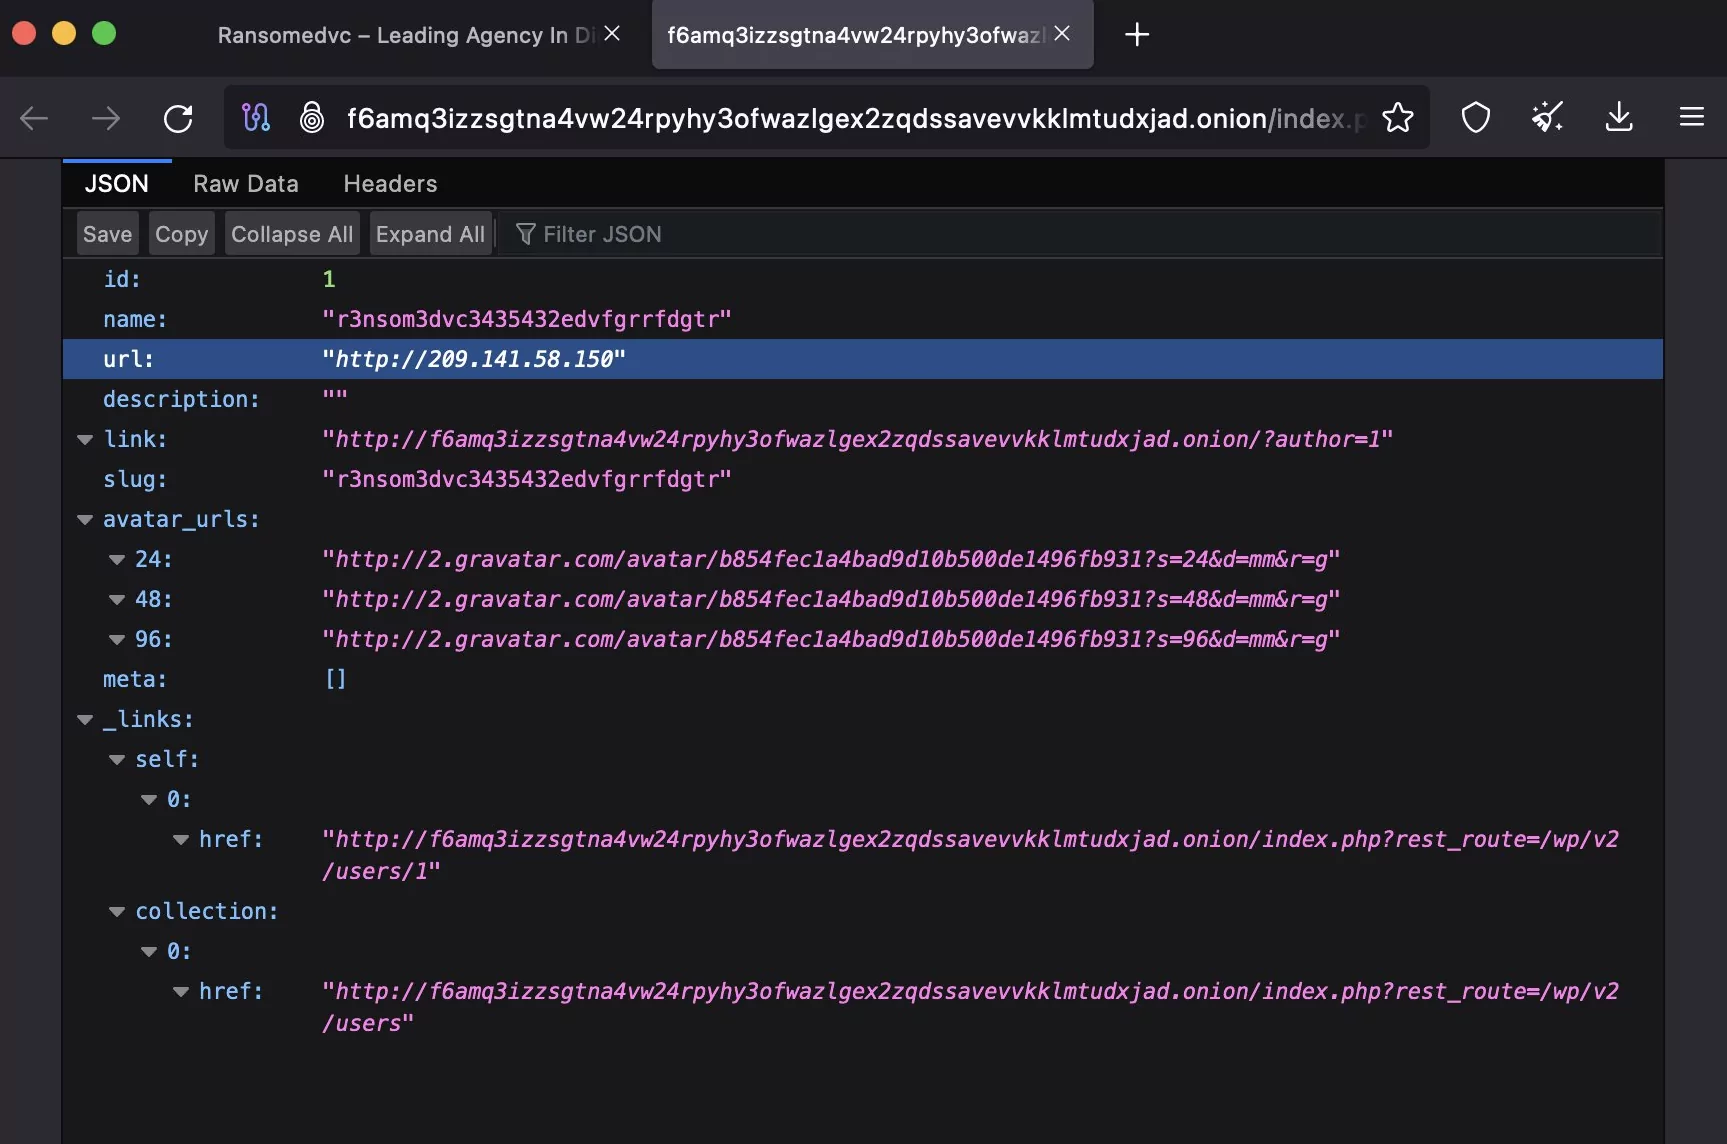Switch to the Headers tab

point(390,184)
